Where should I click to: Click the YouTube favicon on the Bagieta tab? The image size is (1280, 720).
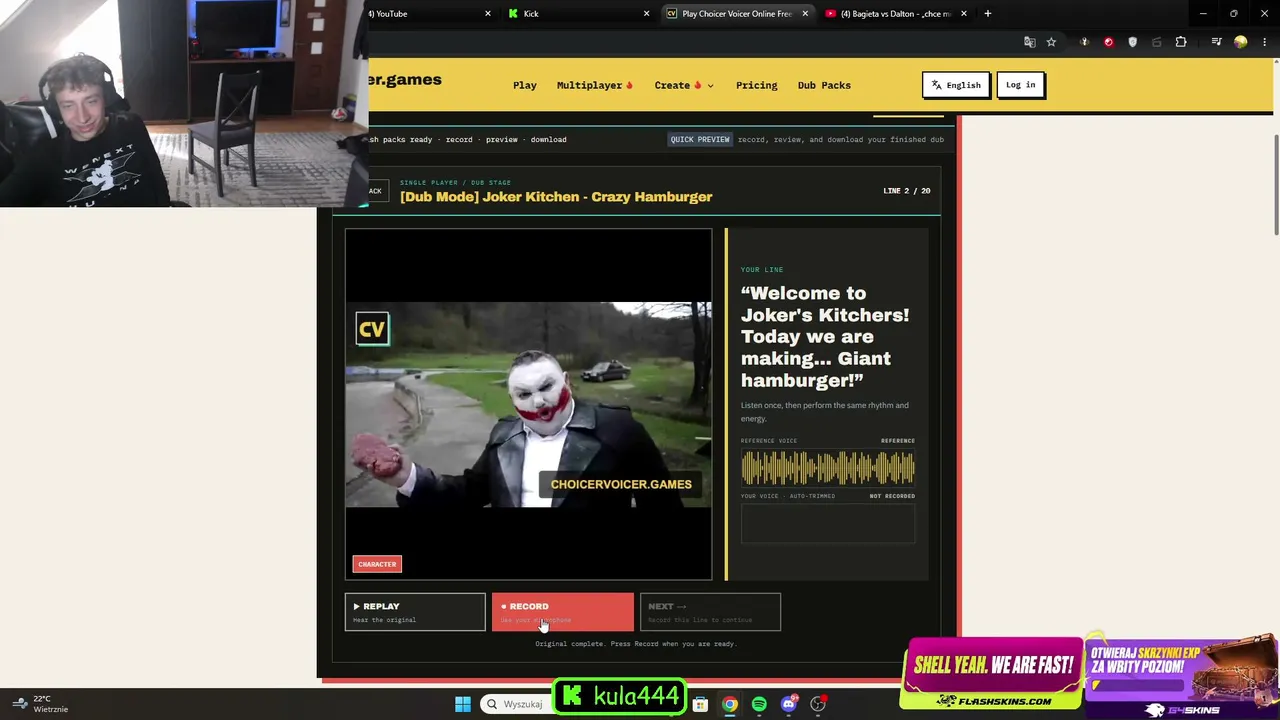830,14
